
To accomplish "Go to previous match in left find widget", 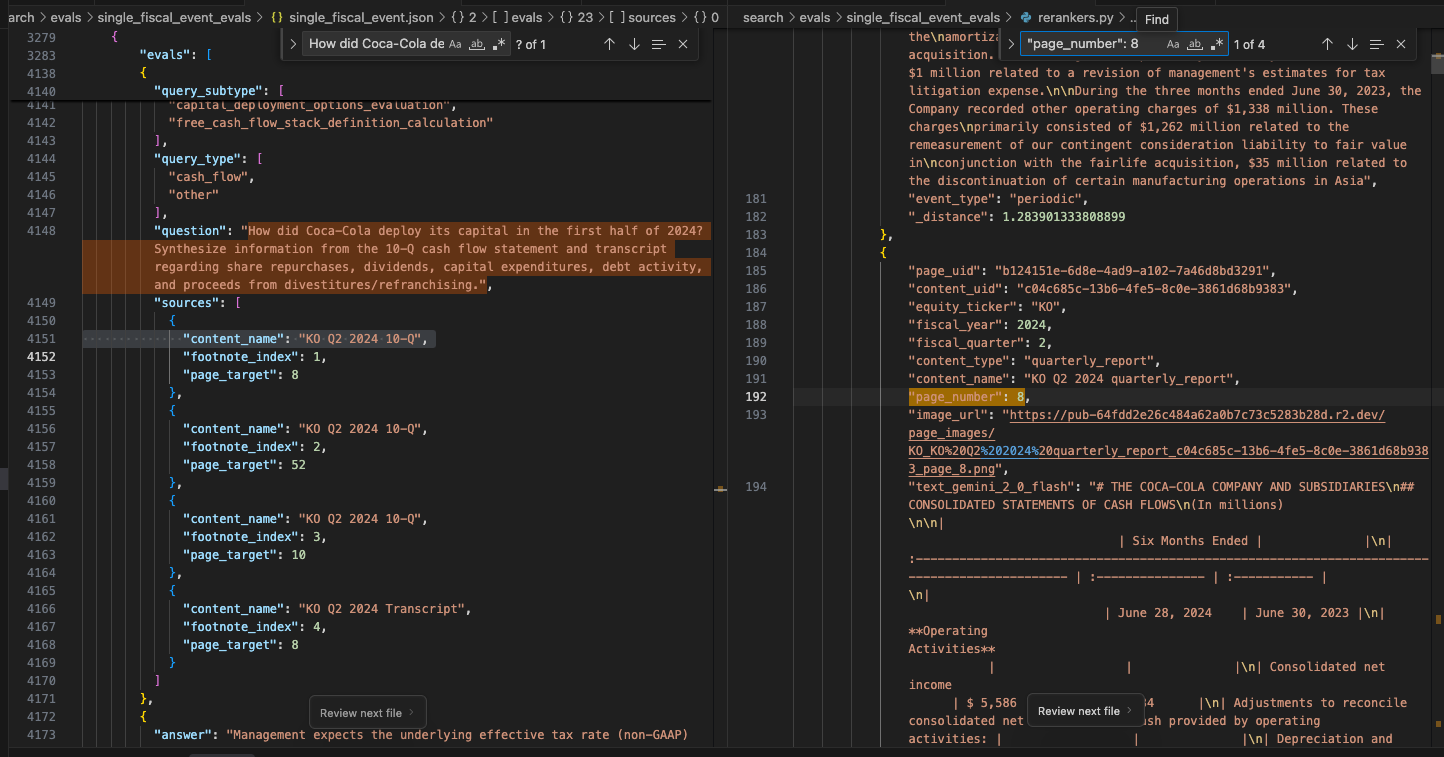I will [x=609, y=44].
